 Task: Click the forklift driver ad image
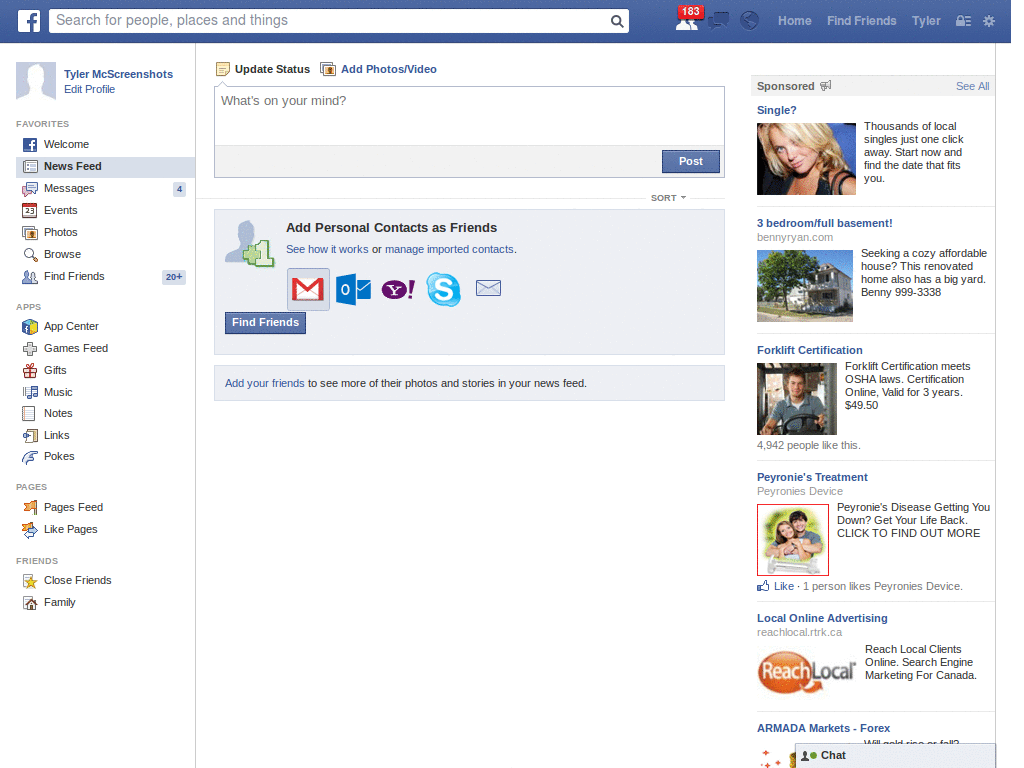[797, 399]
